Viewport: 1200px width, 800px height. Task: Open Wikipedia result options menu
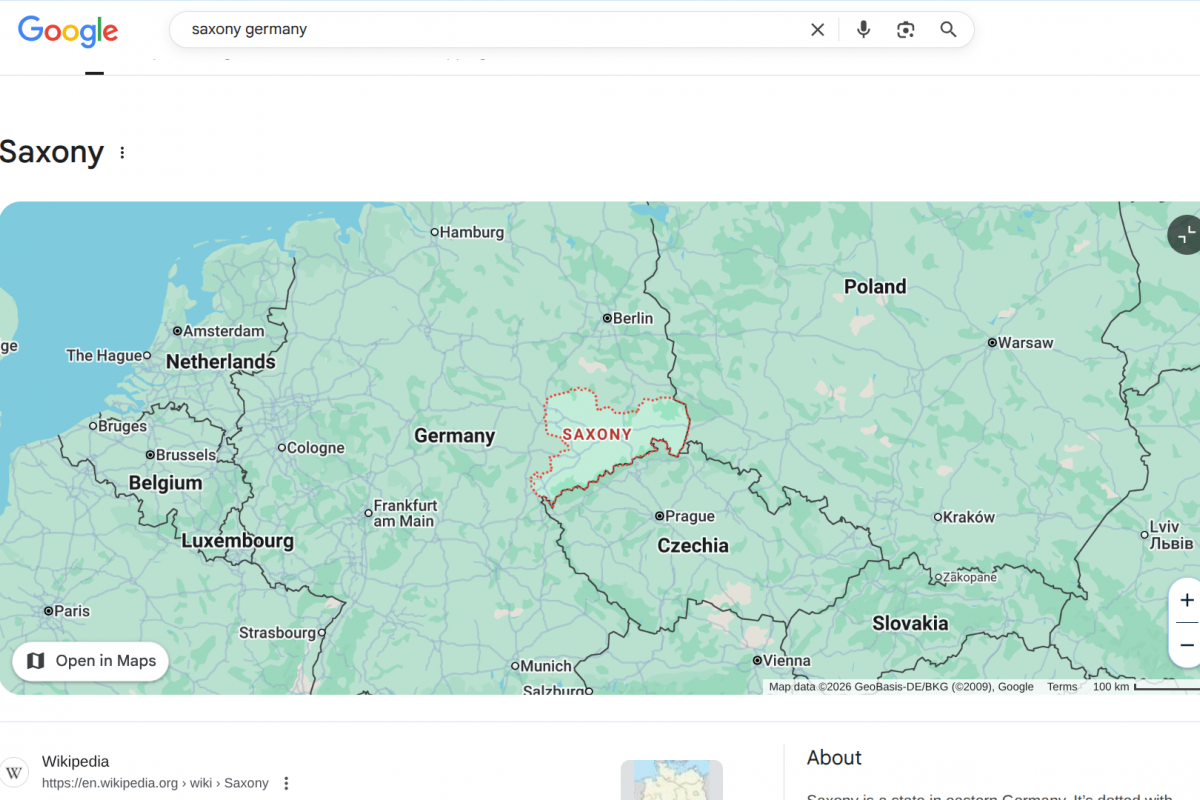(286, 783)
